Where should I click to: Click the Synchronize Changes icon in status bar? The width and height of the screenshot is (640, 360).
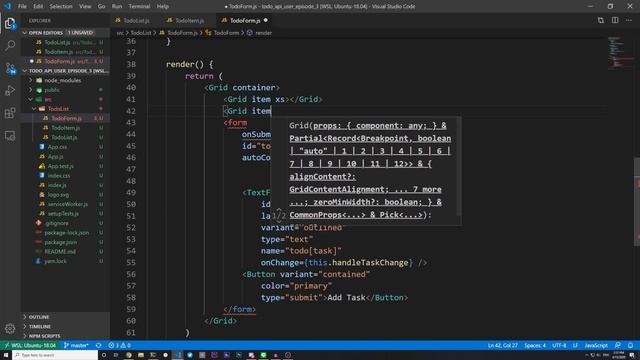[98, 345]
